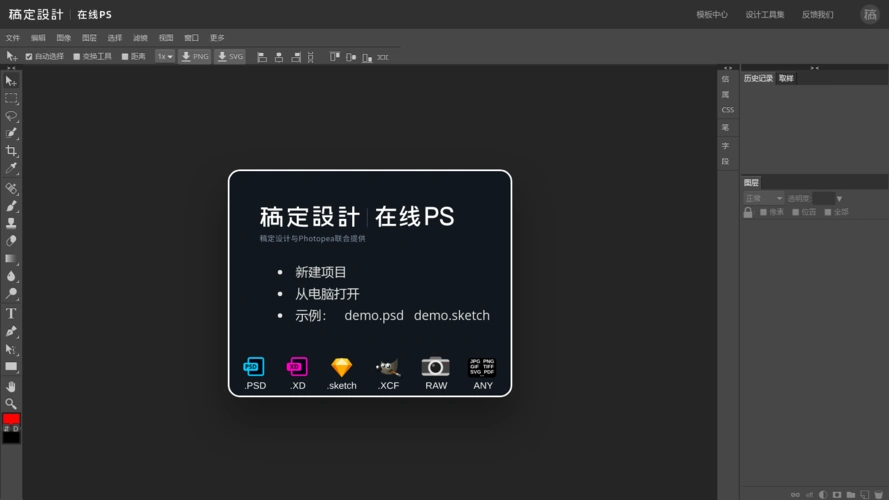Open 模板中心 in top header

click(x=712, y=15)
